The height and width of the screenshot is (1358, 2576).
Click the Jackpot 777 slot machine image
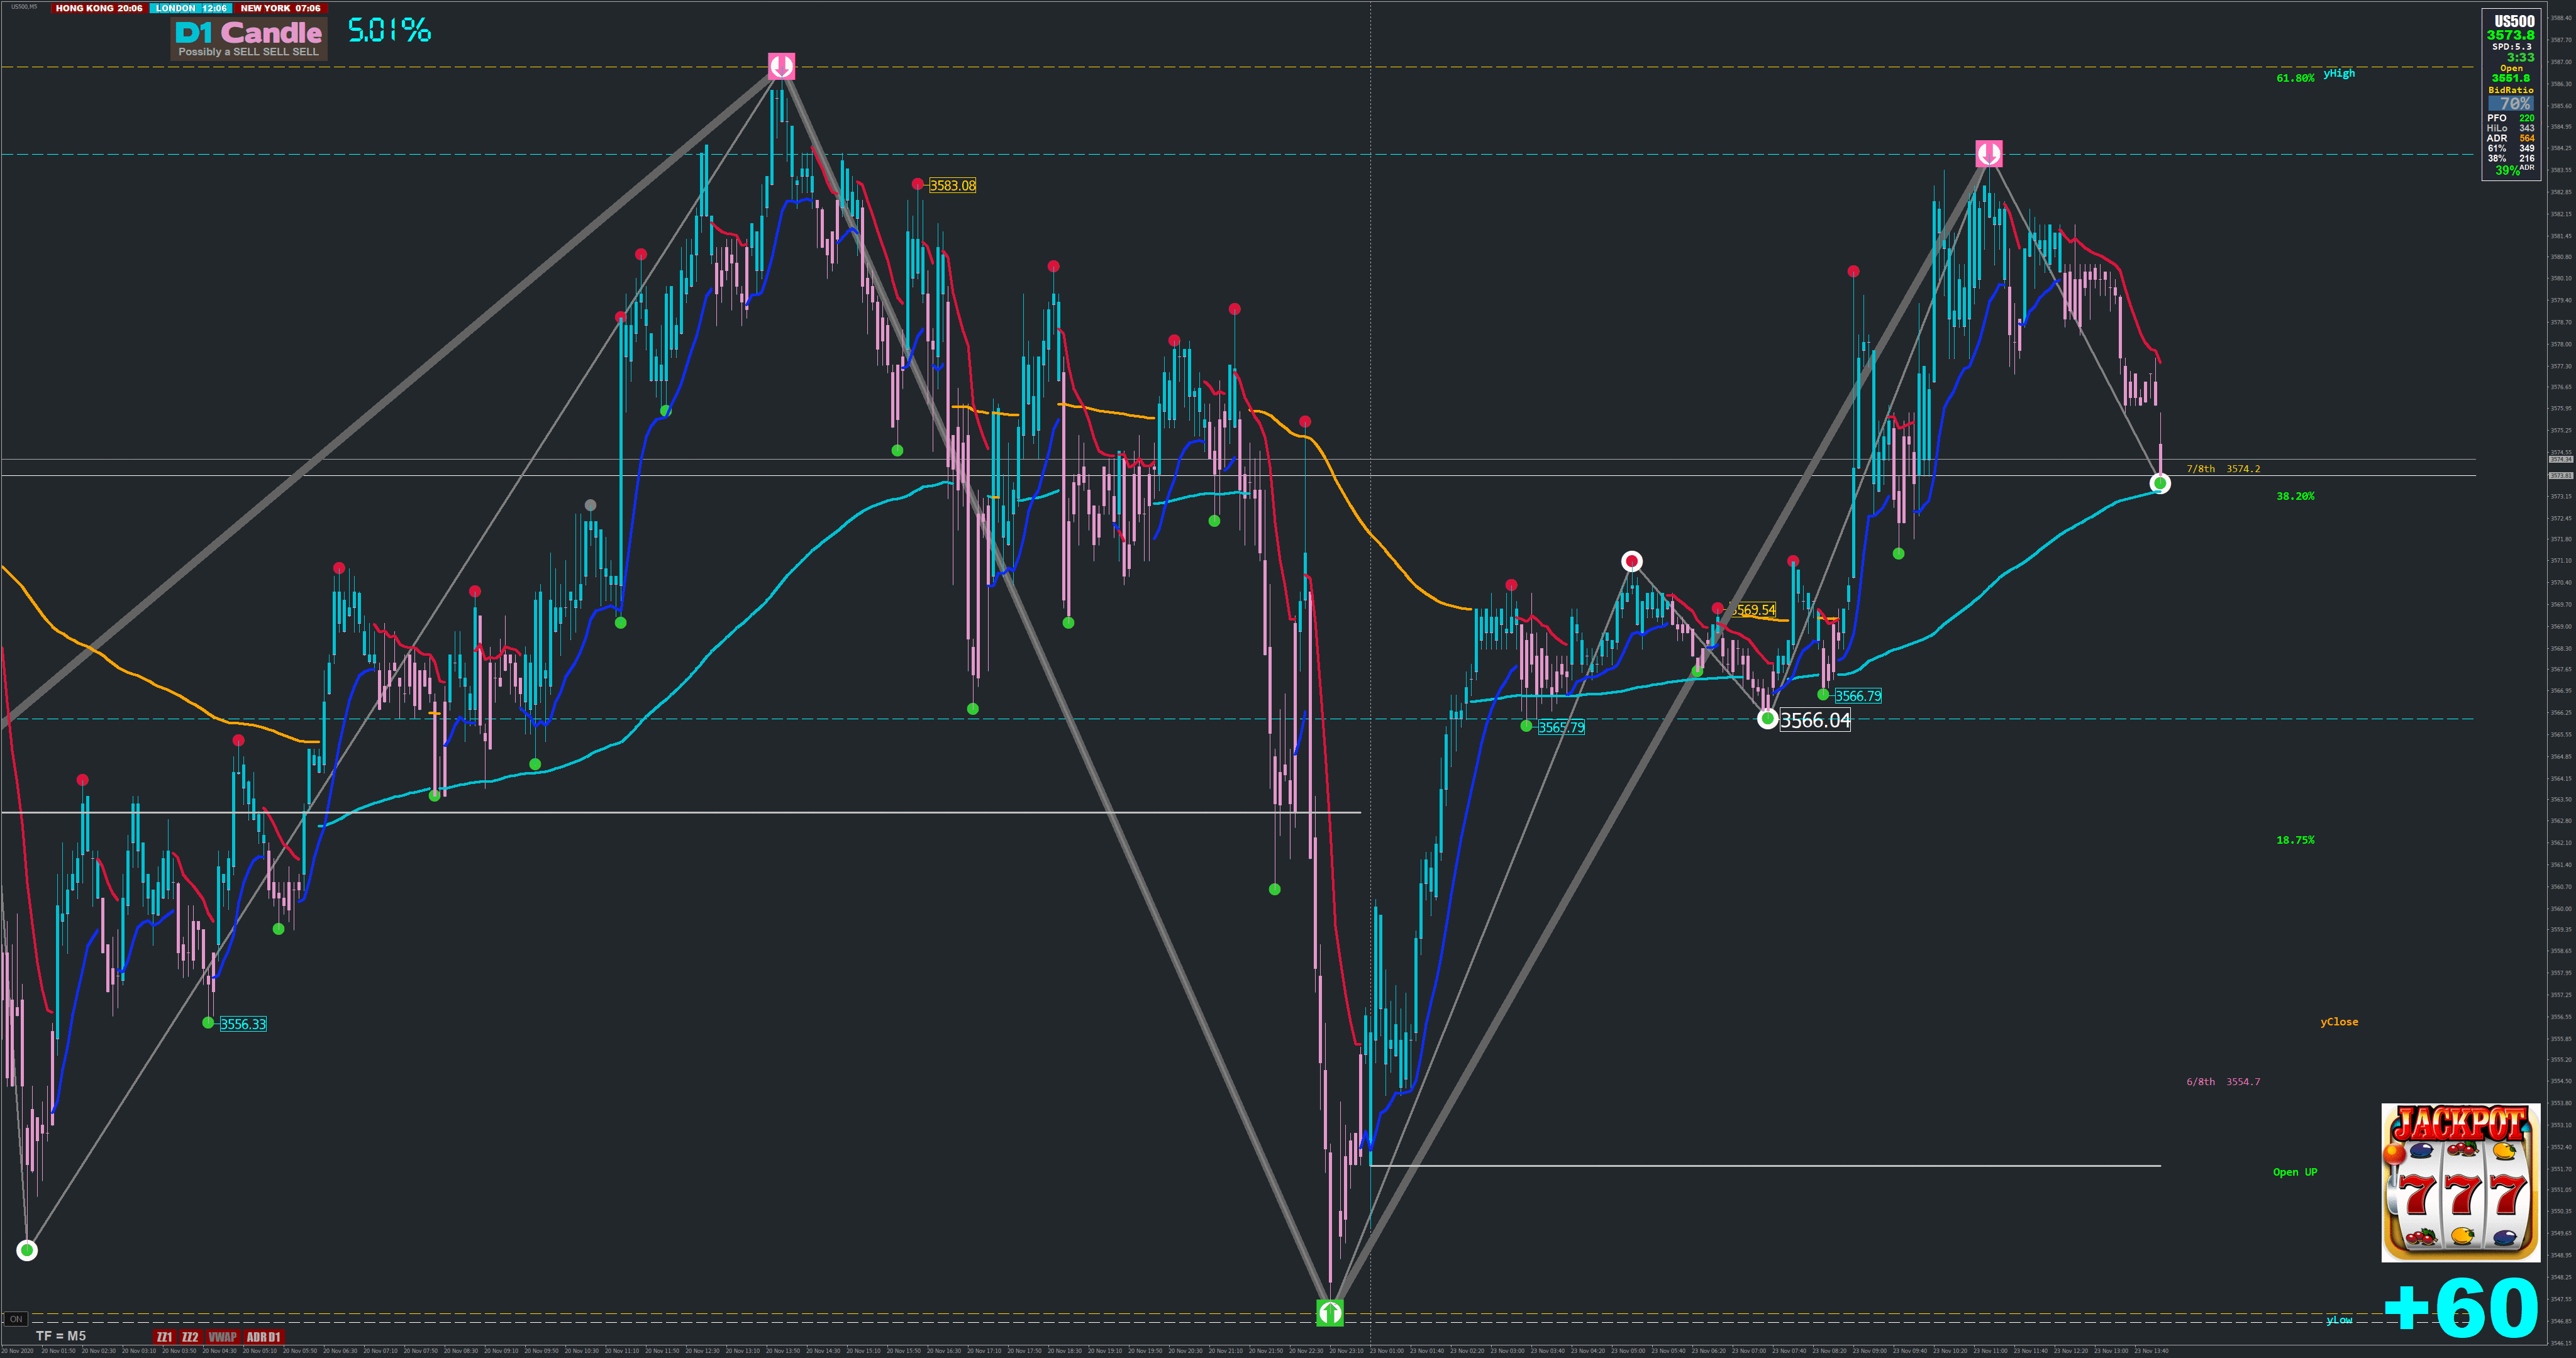click(x=2460, y=1183)
